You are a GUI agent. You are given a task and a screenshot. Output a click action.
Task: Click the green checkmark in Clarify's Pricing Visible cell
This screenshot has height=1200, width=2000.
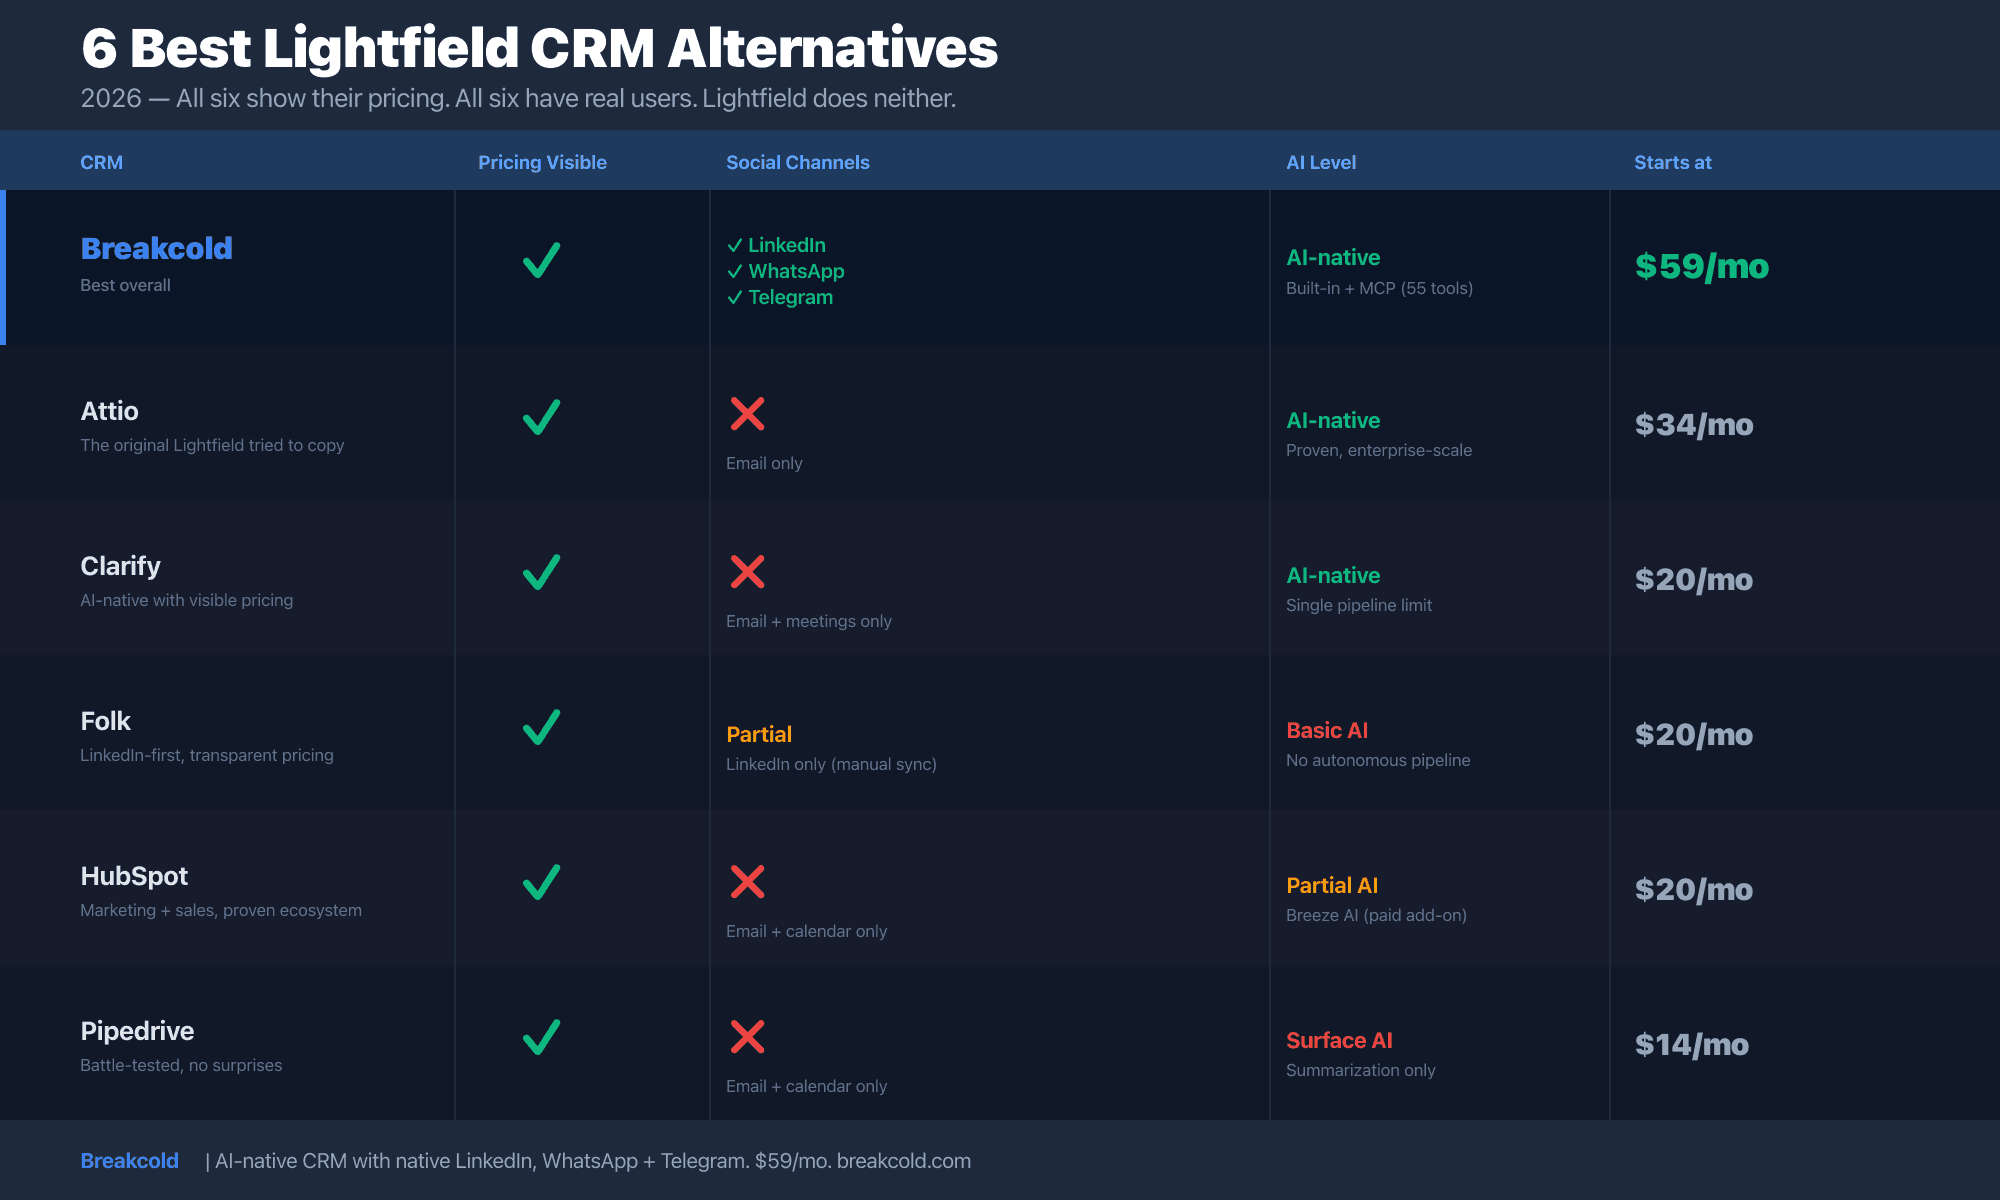coord(541,572)
